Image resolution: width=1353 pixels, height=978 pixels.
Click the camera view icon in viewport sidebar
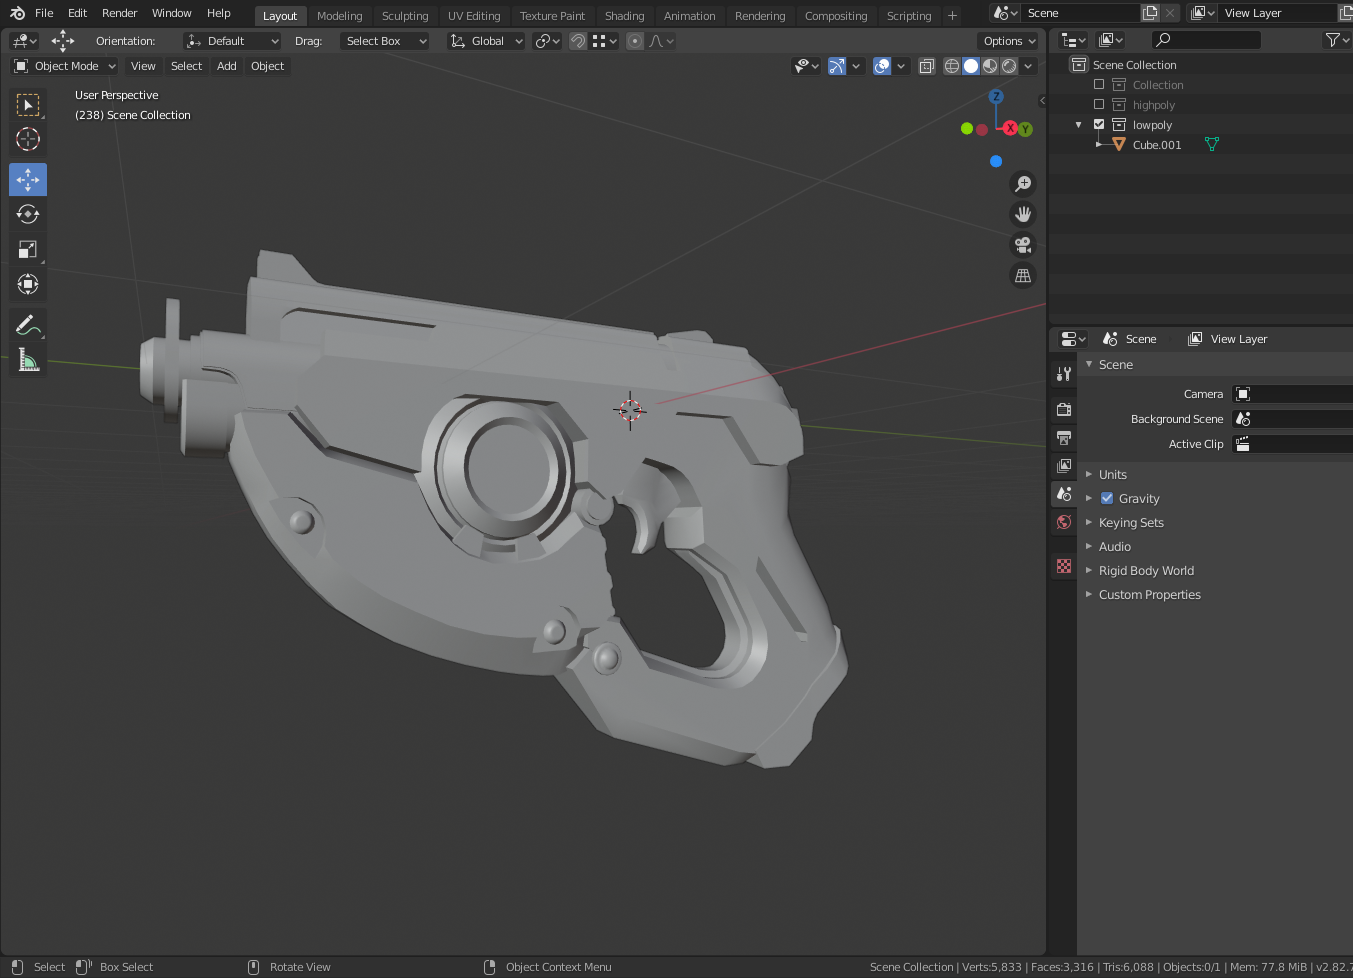click(x=1023, y=245)
